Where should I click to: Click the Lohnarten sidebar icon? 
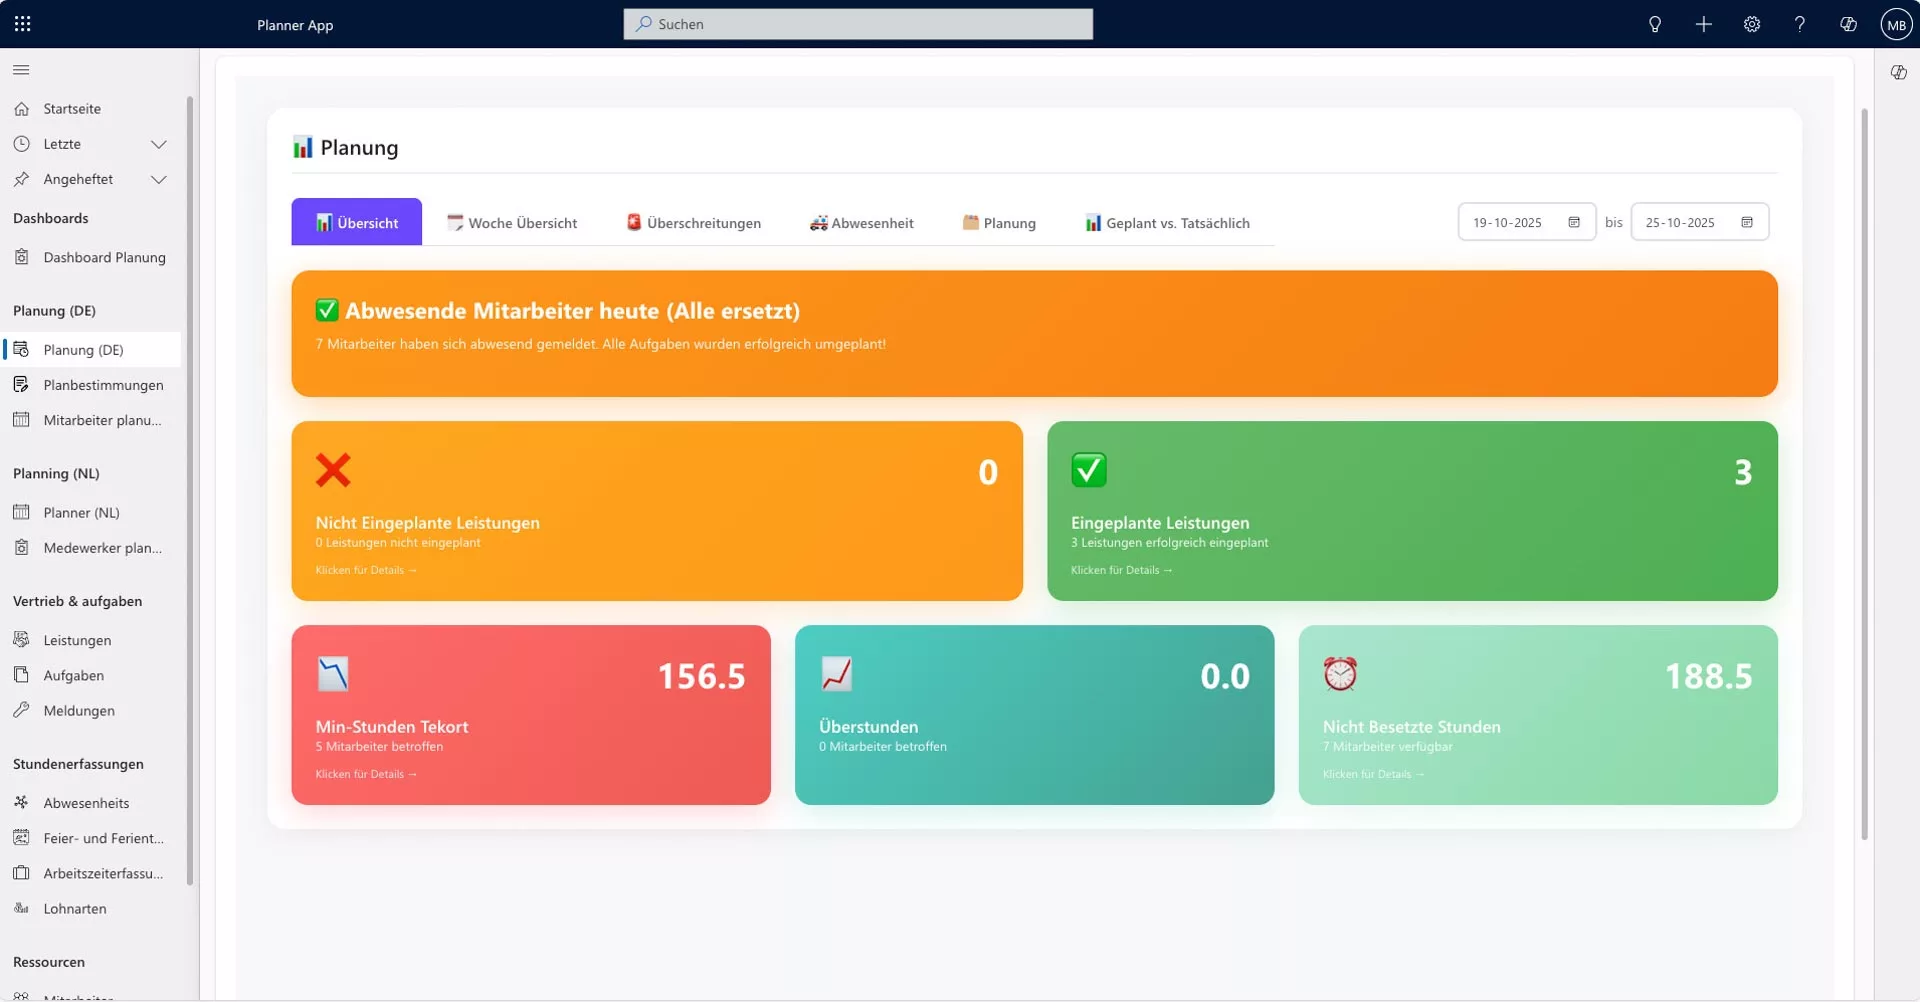[x=21, y=908]
